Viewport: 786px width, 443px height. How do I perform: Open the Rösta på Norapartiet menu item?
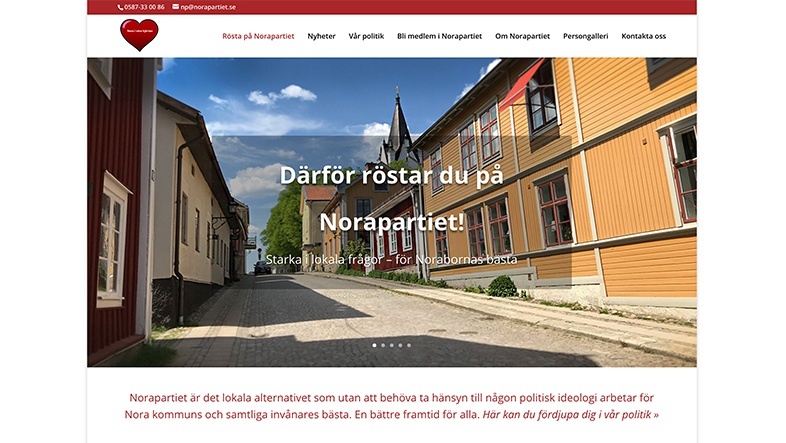(258, 36)
